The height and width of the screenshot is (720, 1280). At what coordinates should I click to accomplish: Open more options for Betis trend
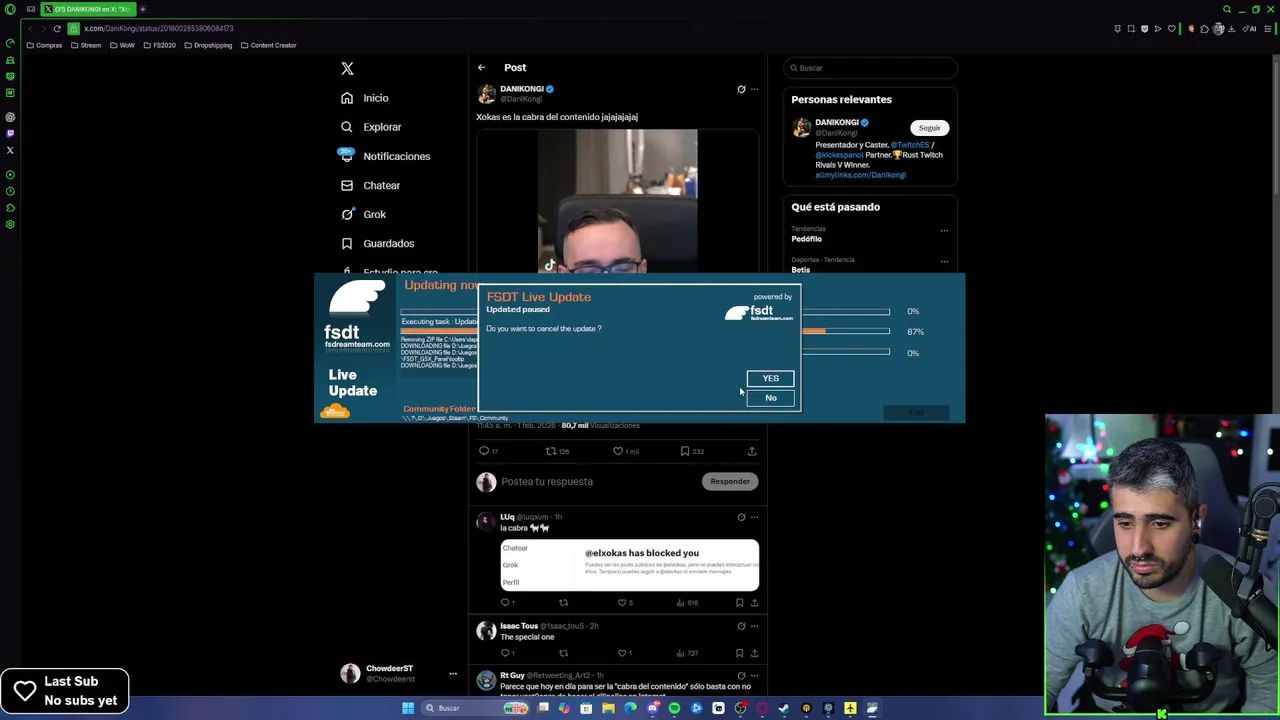(x=944, y=262)
